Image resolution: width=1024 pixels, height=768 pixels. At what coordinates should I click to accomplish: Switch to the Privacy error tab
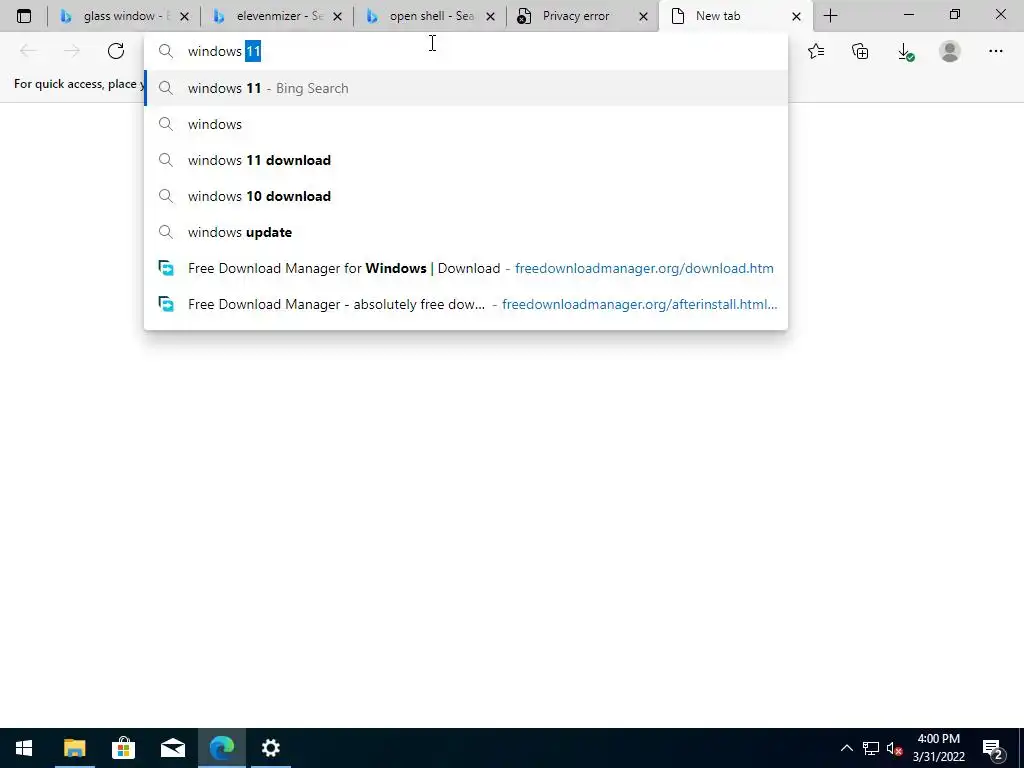pos(581,16)
